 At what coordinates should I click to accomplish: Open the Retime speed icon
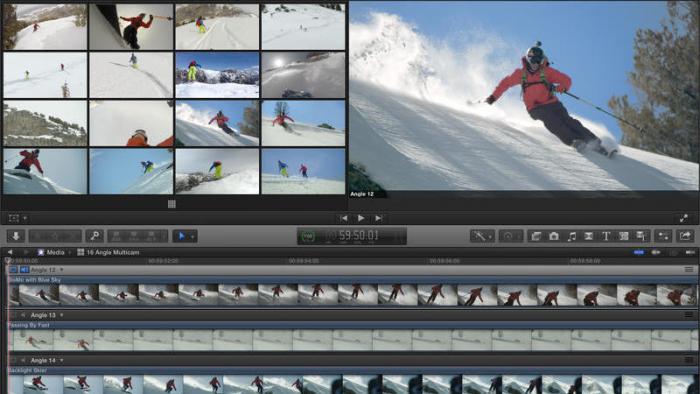[x=508, y=236]
